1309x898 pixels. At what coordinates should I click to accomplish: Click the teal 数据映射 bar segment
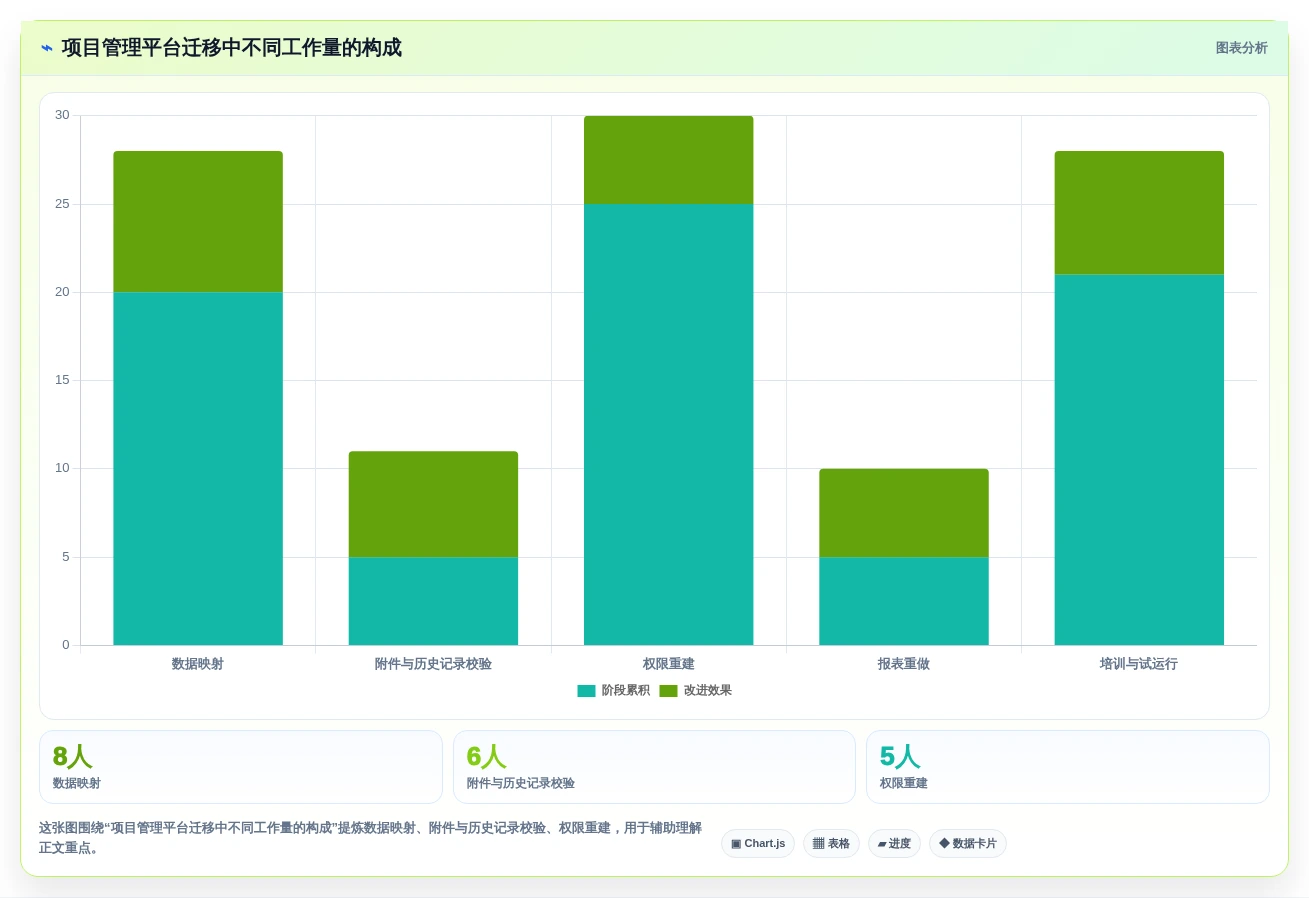(198, 469)
